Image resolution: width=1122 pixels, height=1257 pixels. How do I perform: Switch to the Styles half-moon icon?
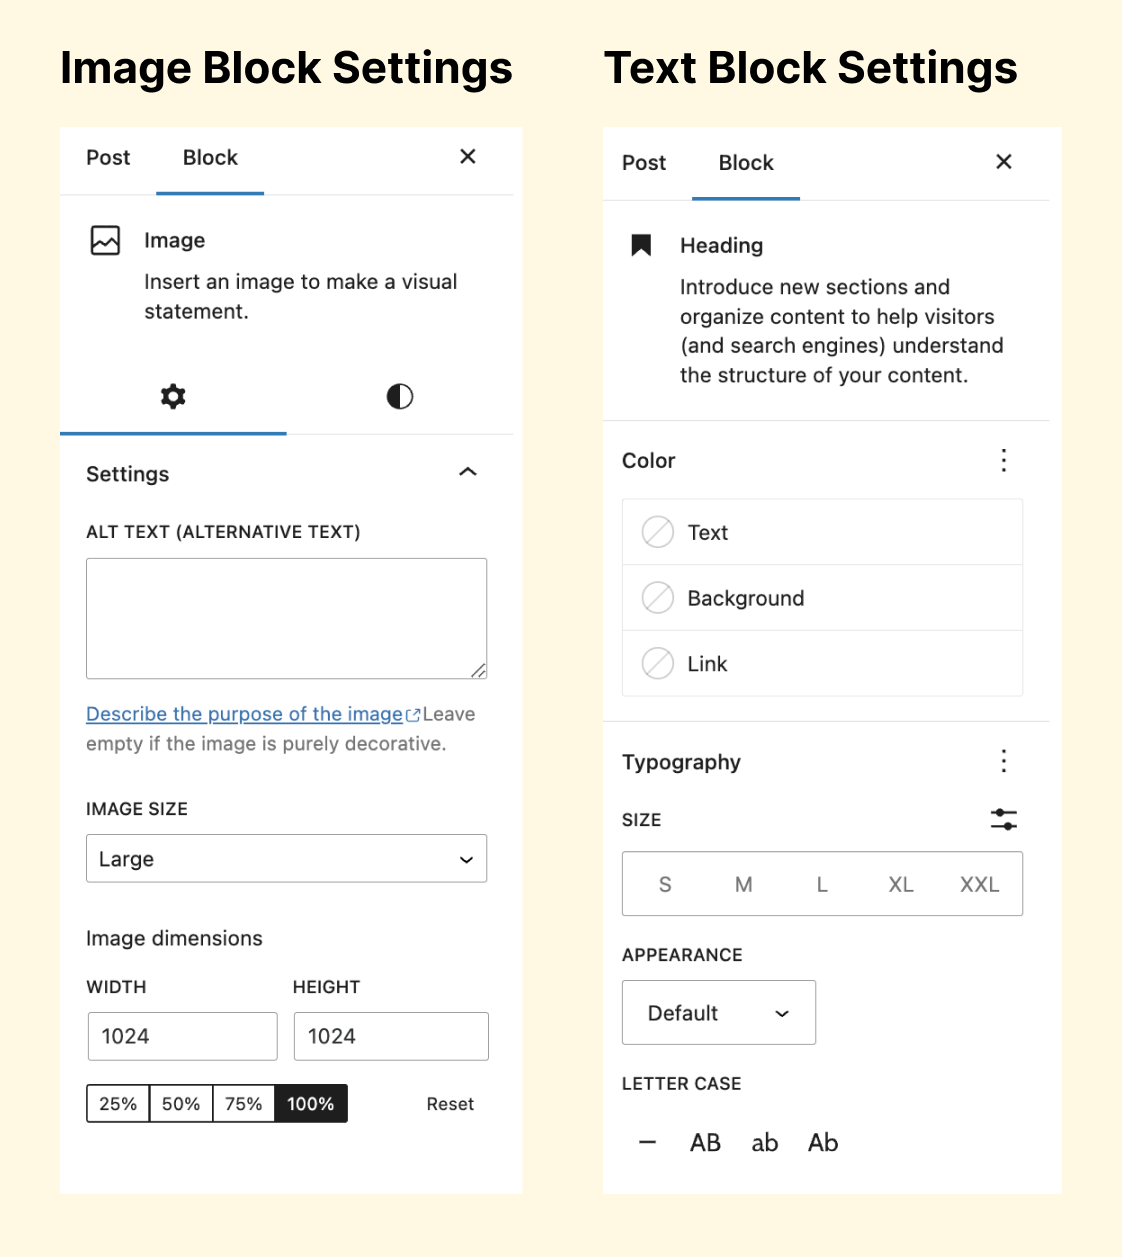[399, 396]
